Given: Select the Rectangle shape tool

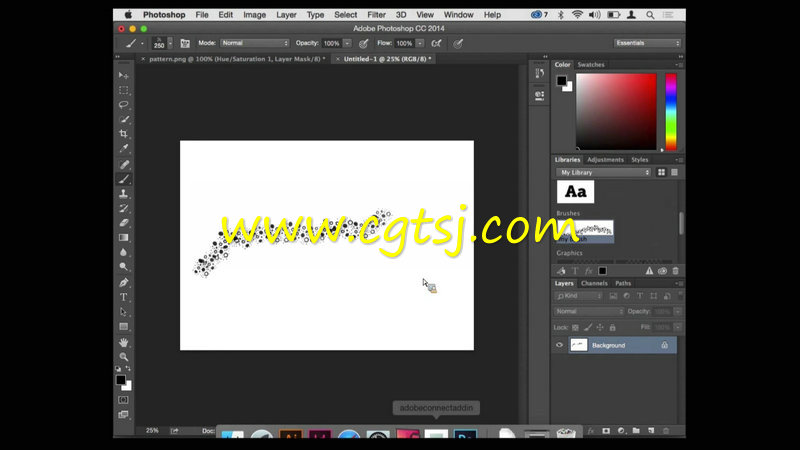Looking at the screenshot, I should pyautogui.click(x=123, y=327).
